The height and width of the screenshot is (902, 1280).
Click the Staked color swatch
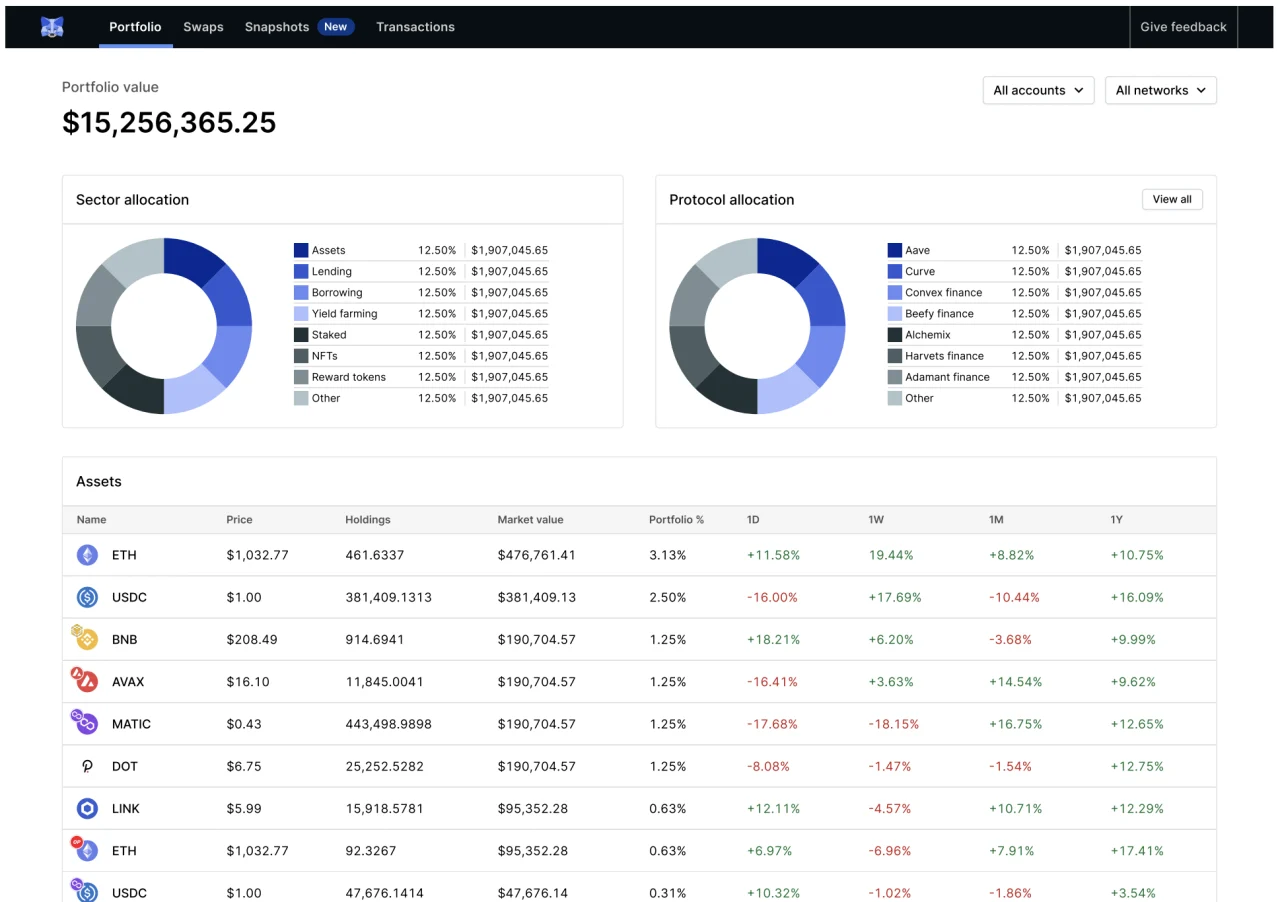(301, 335)
